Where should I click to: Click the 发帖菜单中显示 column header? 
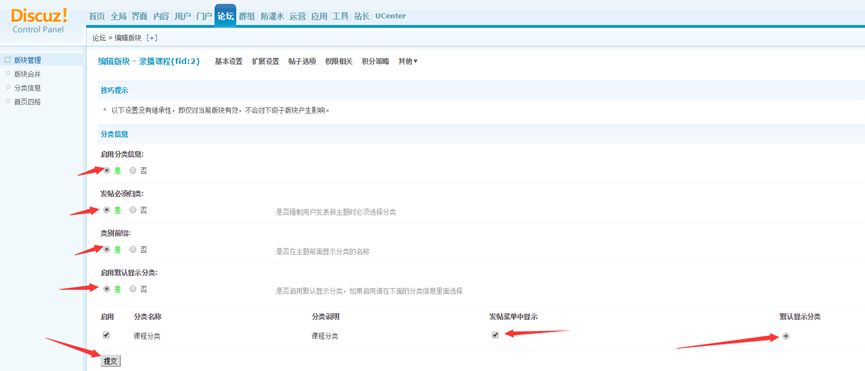[x=513, y=317]
